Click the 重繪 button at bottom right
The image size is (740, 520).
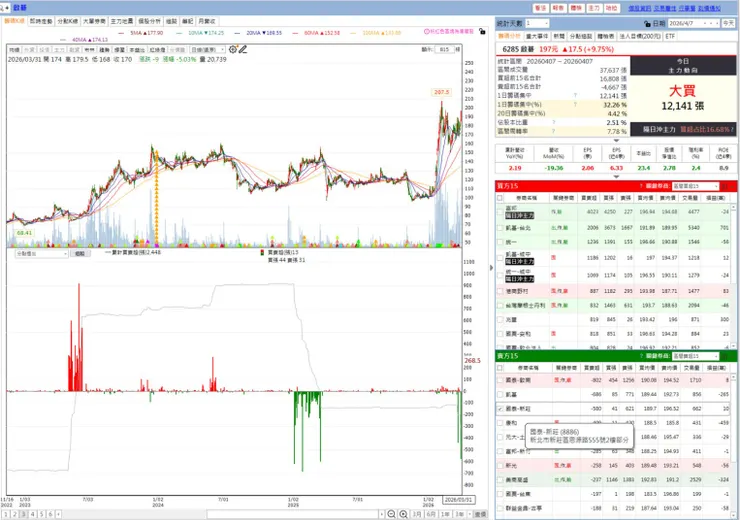point(480,514)
